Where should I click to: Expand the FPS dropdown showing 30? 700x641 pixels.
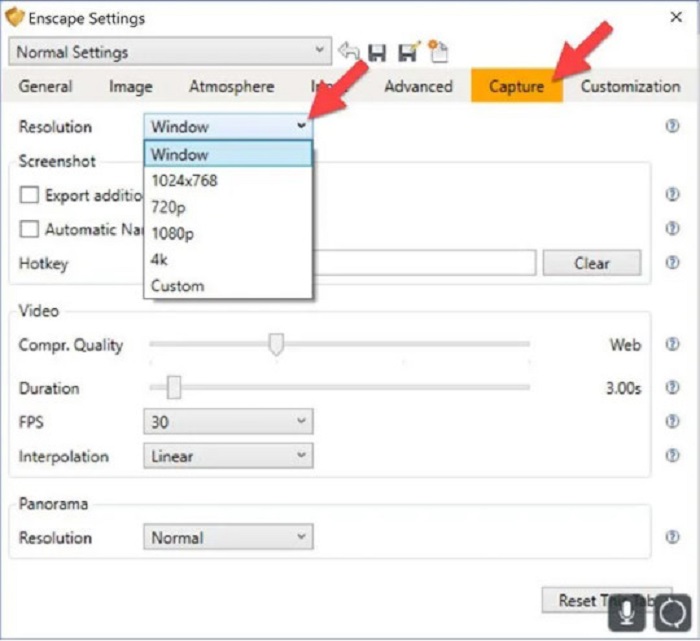[x=228, y=423]
